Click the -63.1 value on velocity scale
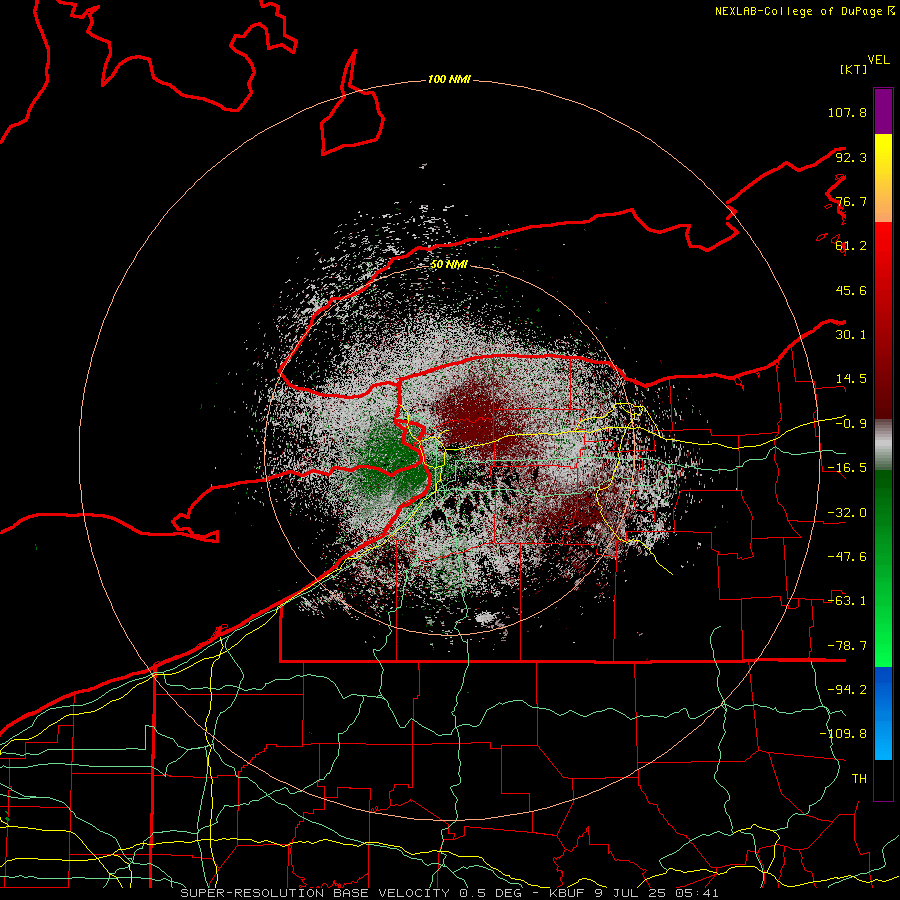This screenshot has width=900, height=900. pos(847,601)
